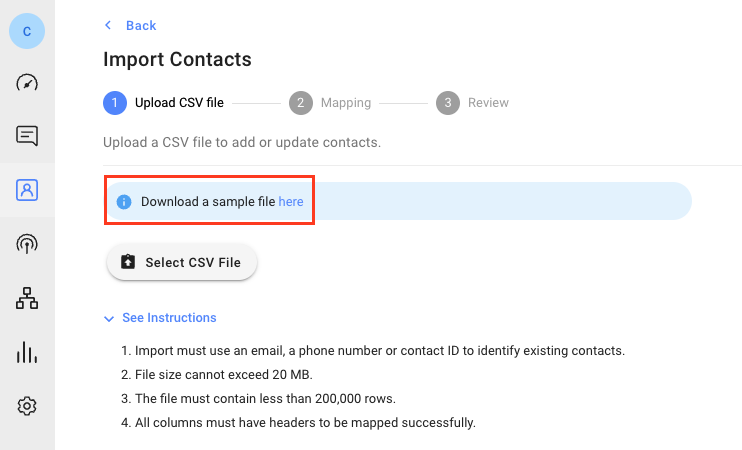
Task: Click the info icon in sample file banner
Action: [124, 202]
